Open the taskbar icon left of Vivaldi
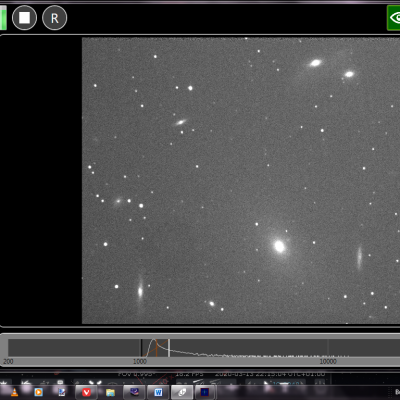This screenshot has height=400, width=400. pos(62,392)
